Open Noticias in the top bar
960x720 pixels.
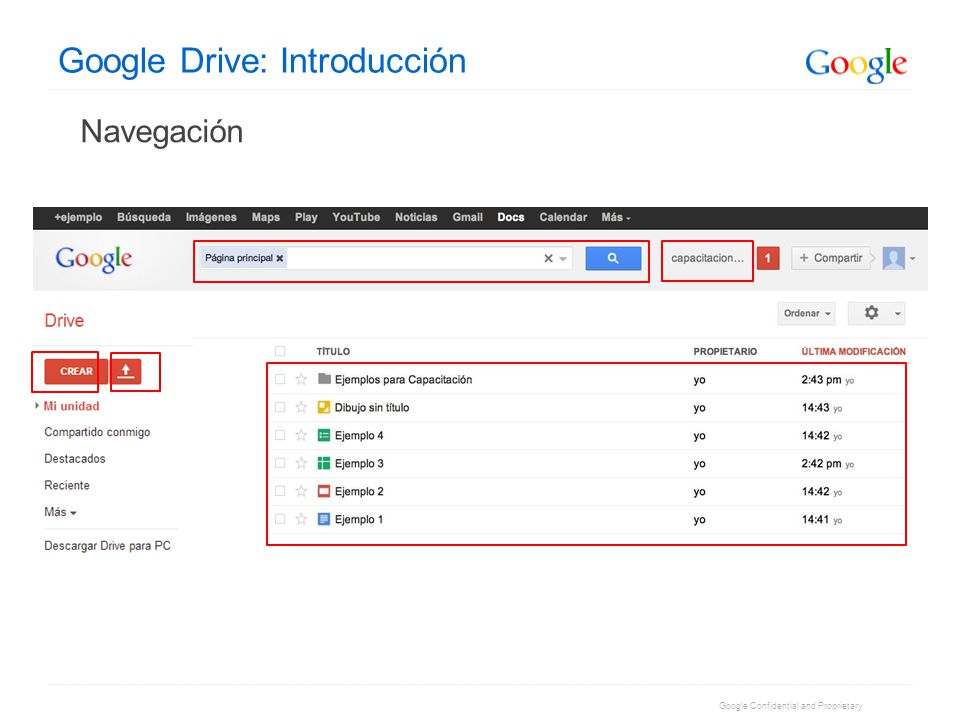(x=416, y=217)
